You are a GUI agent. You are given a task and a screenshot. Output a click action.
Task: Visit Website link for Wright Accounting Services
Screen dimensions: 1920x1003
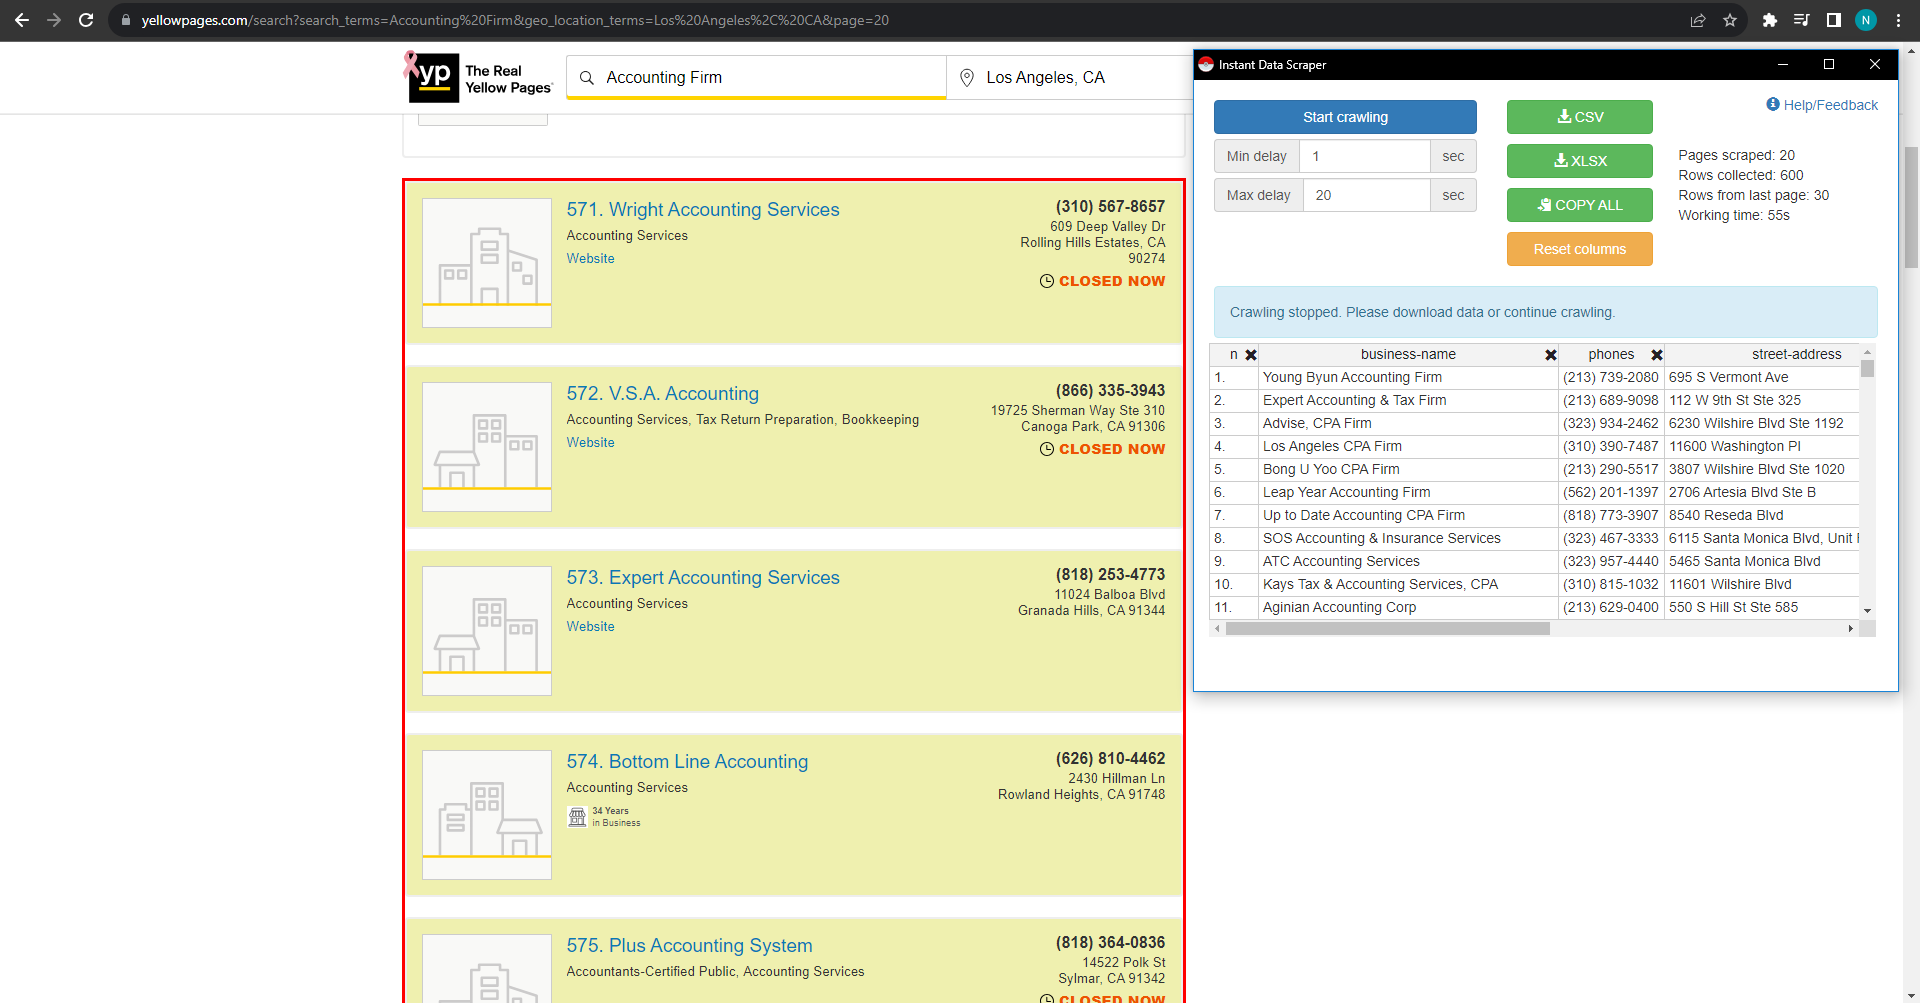point(591,259)
